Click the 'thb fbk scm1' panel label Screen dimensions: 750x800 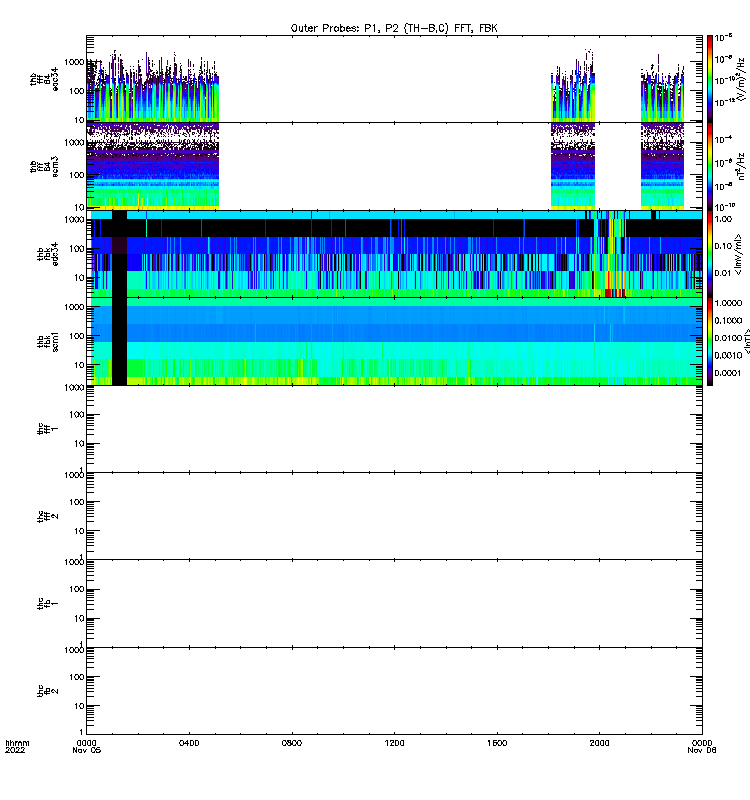pyautogui.click(x=48, y=342)
